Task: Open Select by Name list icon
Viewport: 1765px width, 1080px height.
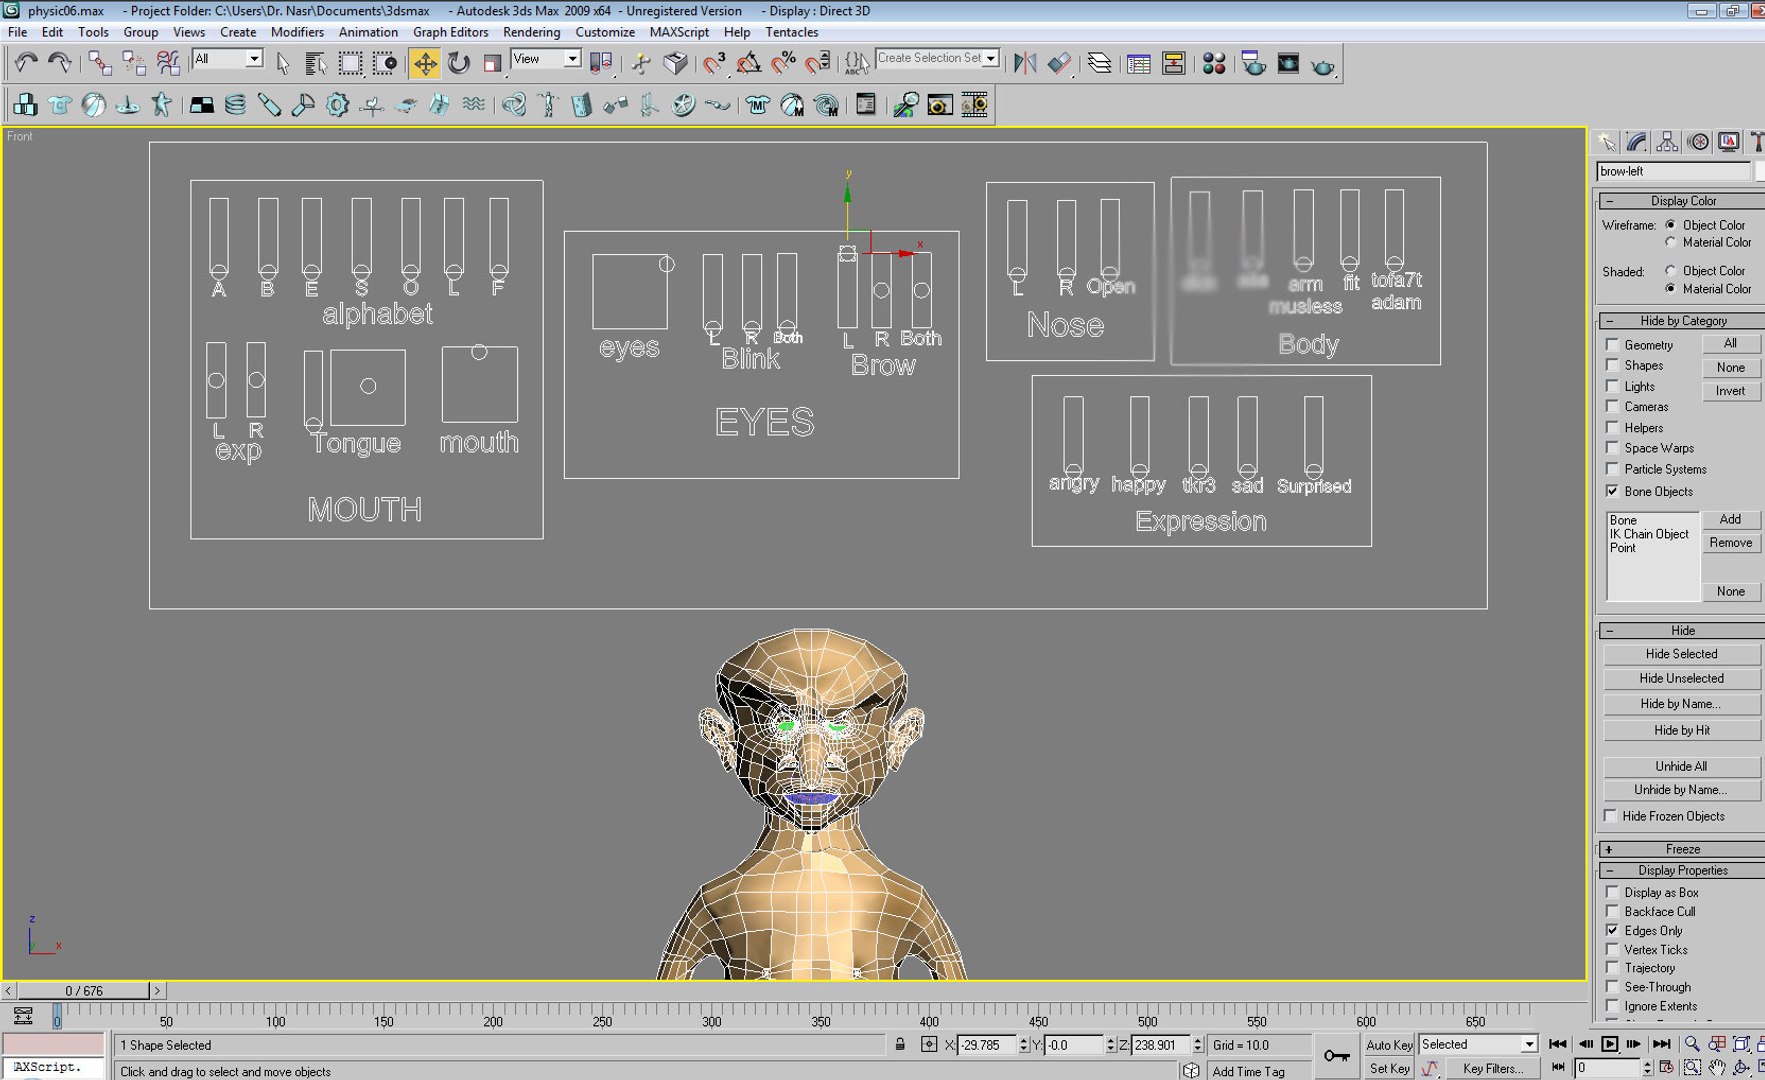Action: pos(316,64)
